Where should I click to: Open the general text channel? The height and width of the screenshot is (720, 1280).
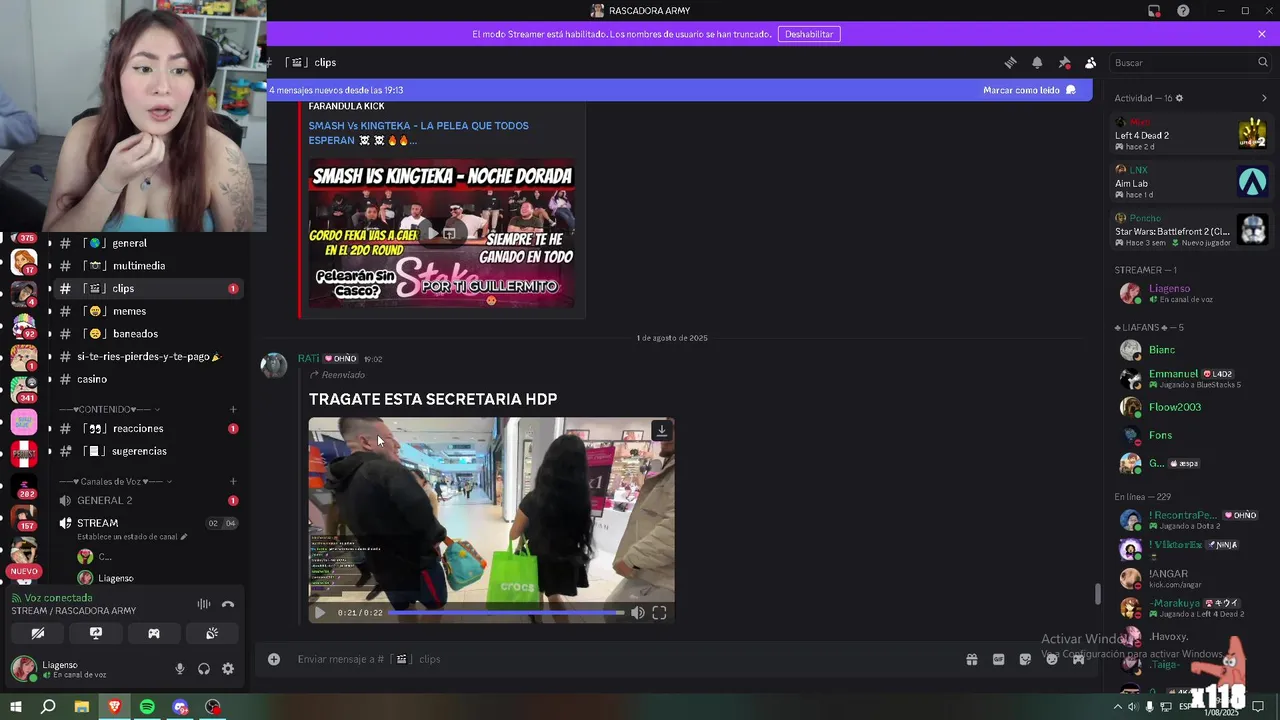pyautogui.click(x=147, y=243)
